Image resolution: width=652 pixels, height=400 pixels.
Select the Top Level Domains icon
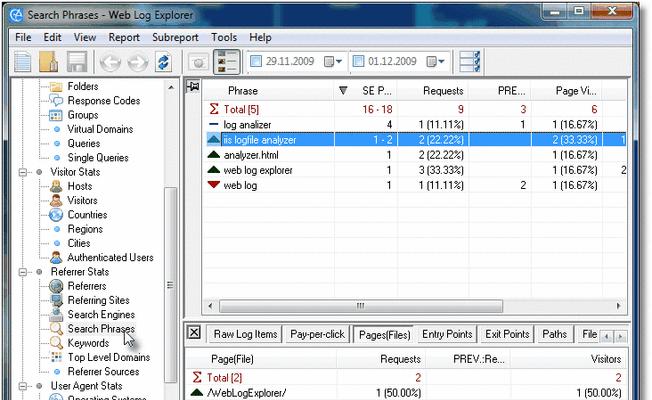tap(56, 357)
